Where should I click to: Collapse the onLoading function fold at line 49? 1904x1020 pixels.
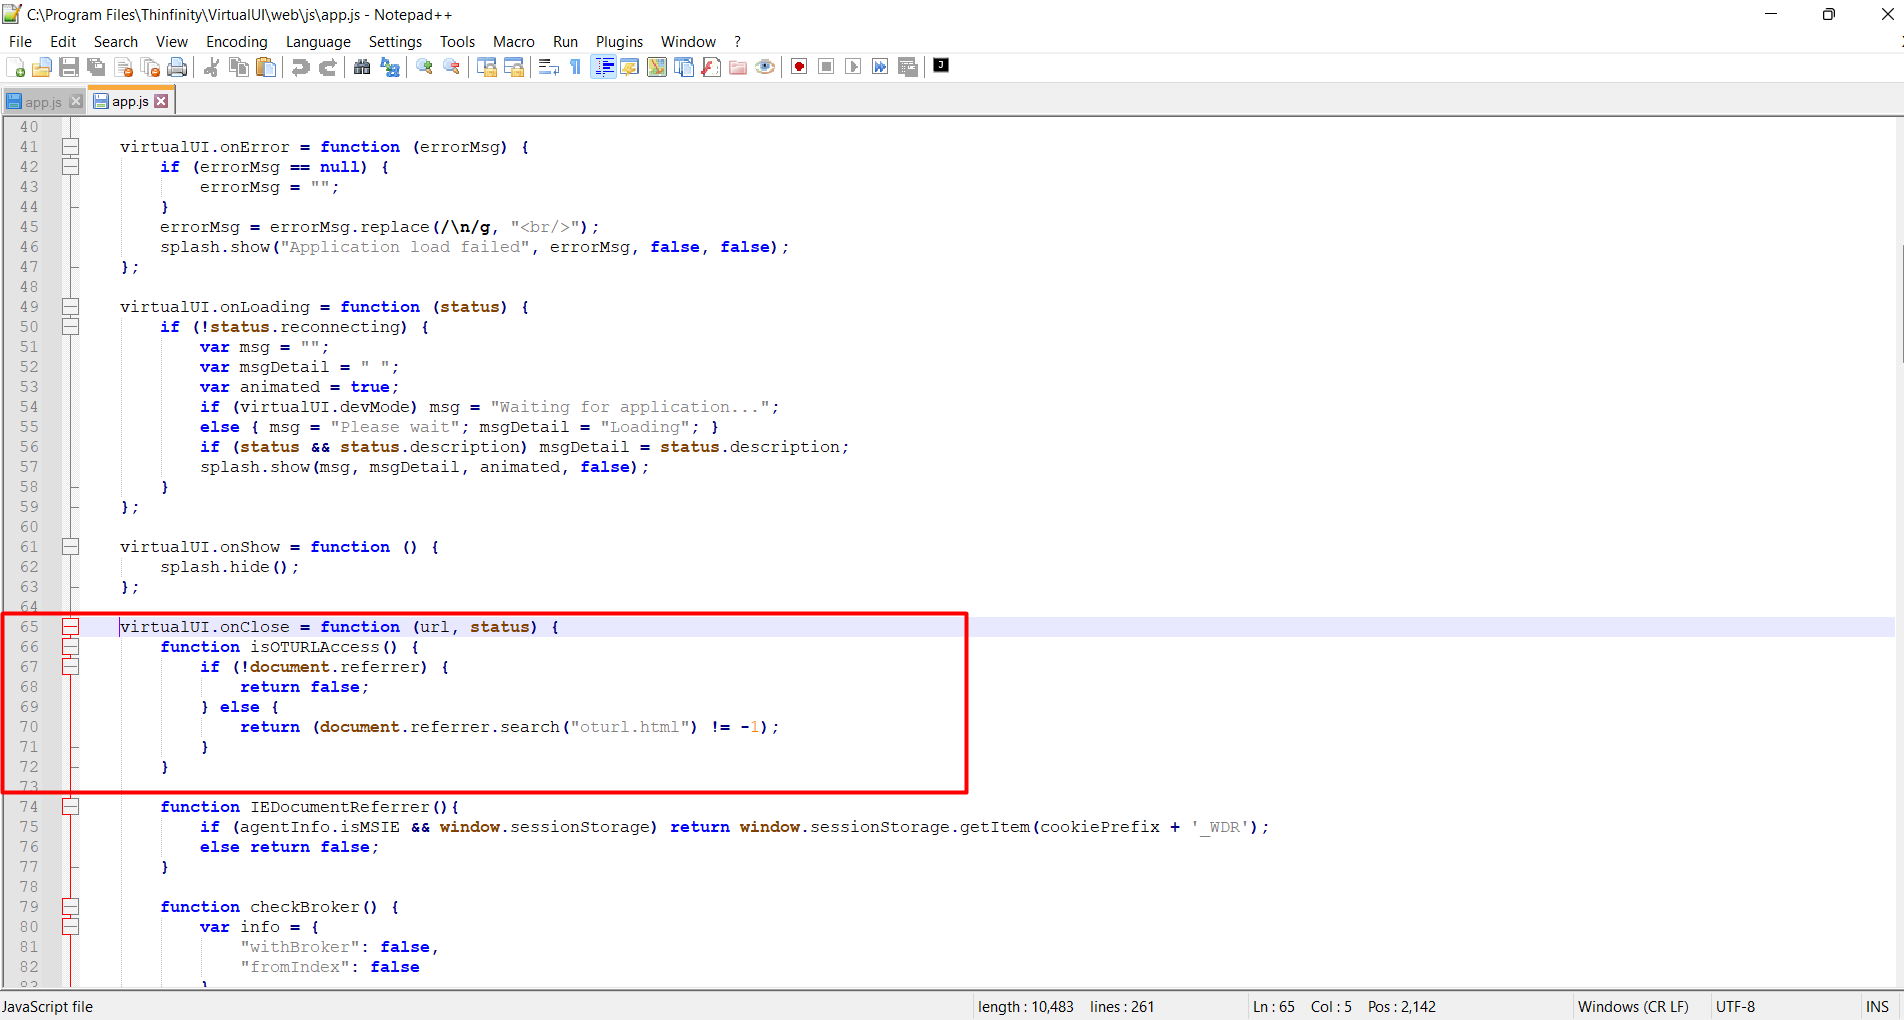click(71, 307)
